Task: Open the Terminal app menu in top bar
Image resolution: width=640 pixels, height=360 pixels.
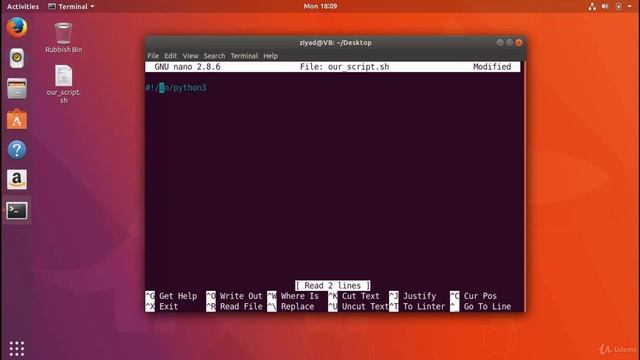Action: (71, 7)
